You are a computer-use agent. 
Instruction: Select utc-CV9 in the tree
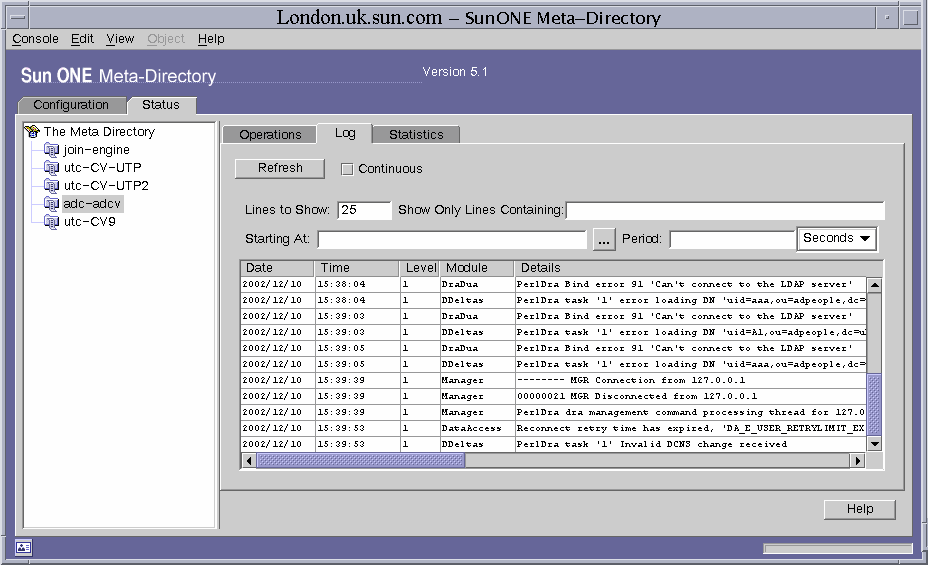coord(89,221)
